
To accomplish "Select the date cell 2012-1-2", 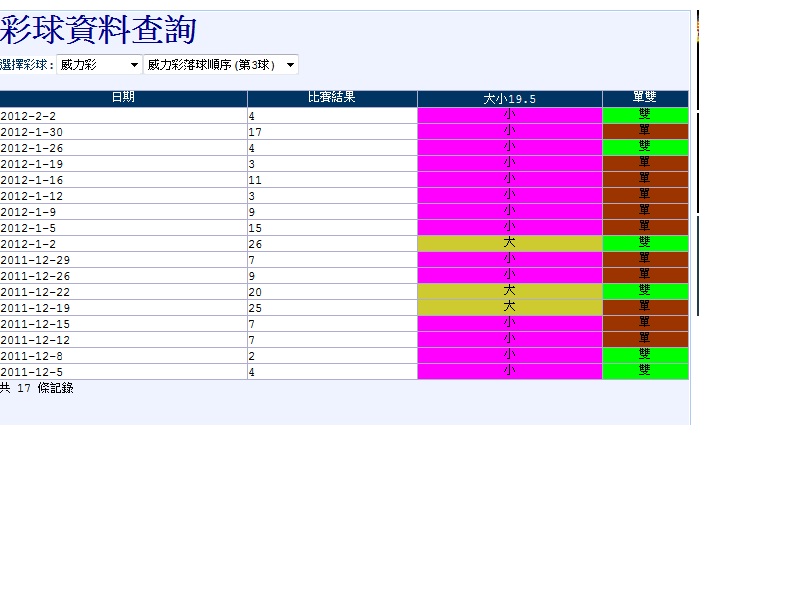I will tap(123, 244).
